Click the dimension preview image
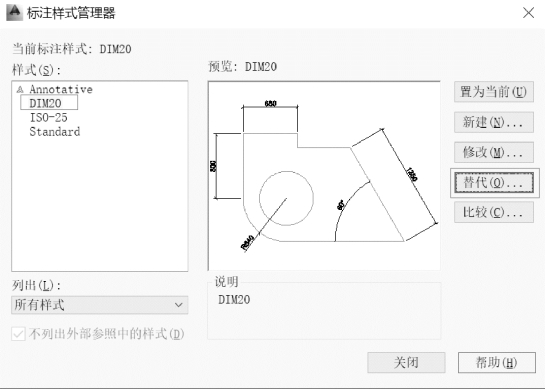The width and height of the screenshot is (545, 389). pyautogui.click(x=324, y=176)
